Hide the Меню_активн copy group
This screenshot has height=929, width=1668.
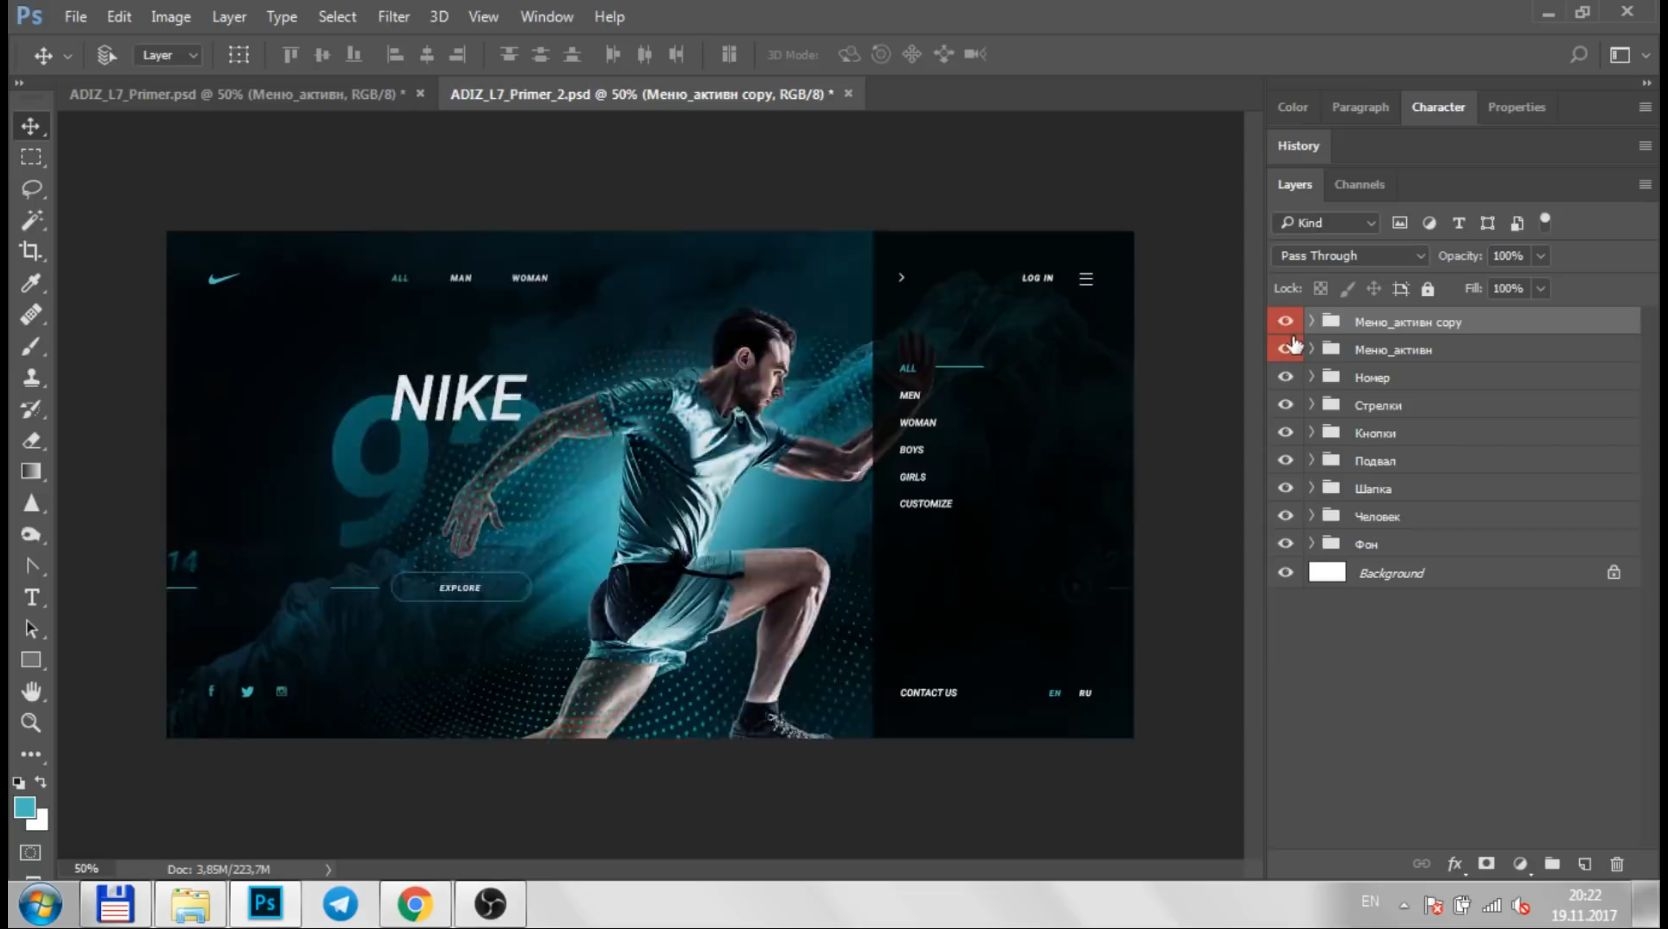click(1285, 321)
